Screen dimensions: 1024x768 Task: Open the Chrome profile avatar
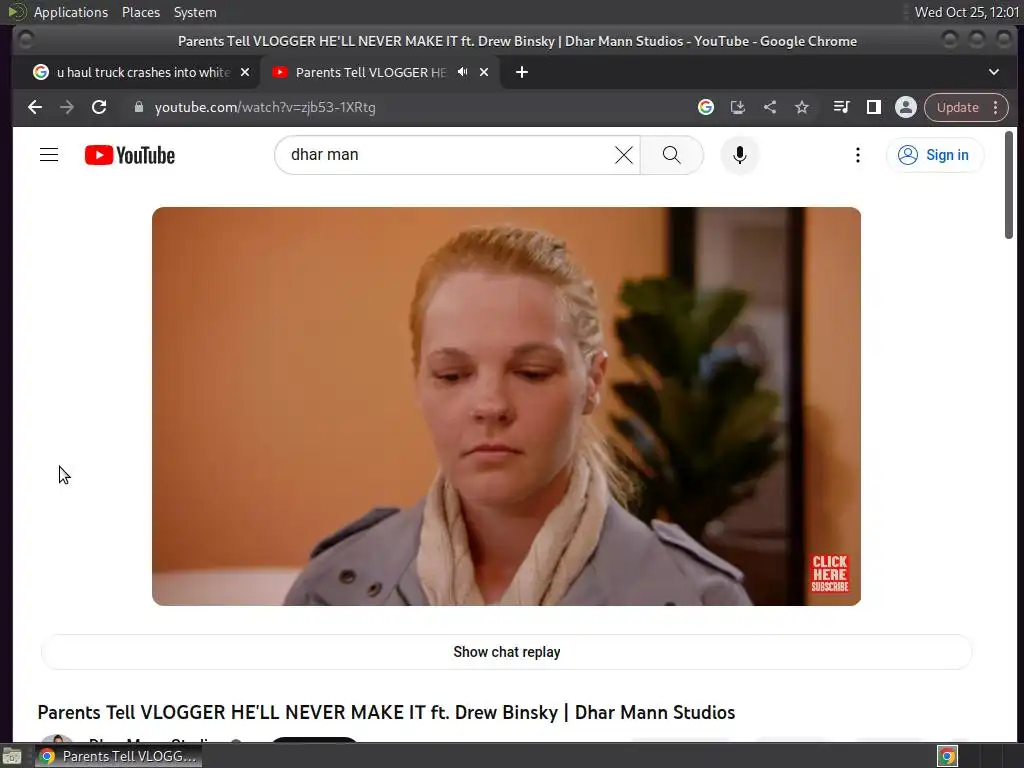pyautogui.click(x=905, y=107)
